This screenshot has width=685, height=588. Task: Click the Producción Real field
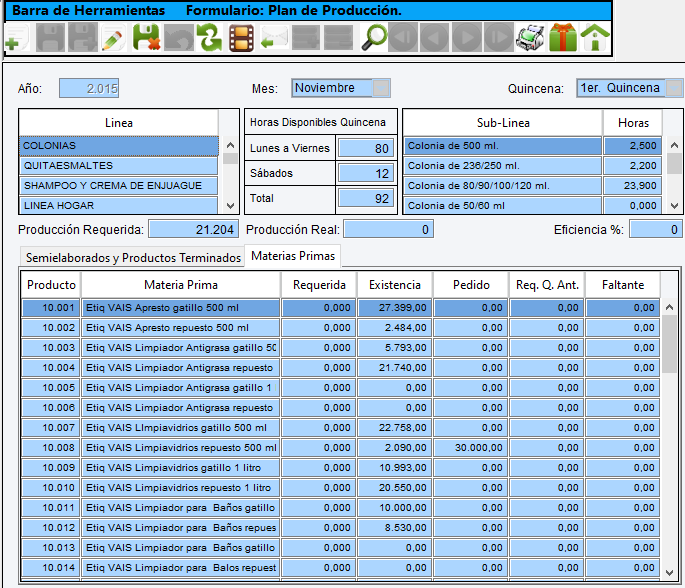pyautogui.click(x=388, y=229)
